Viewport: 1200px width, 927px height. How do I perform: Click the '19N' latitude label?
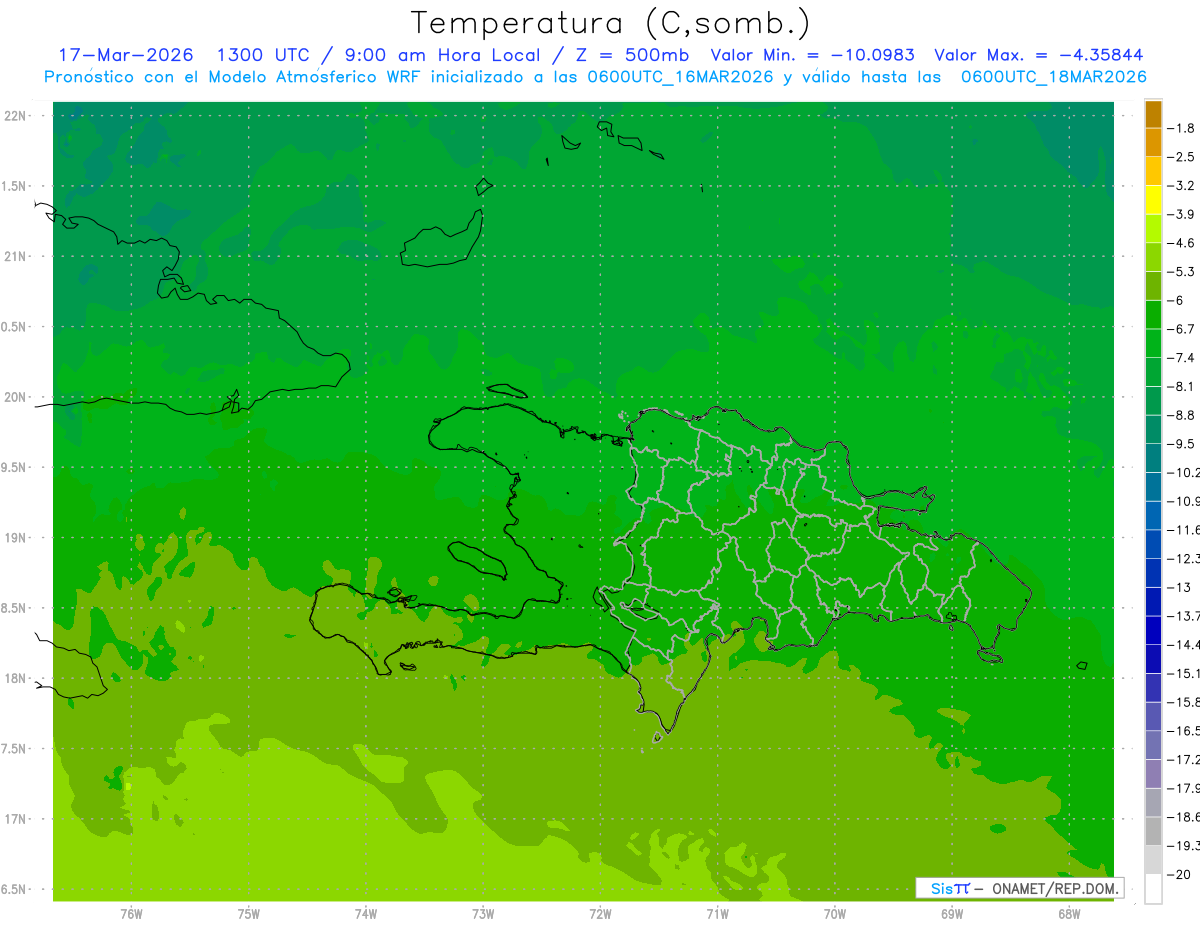(16, 538)
